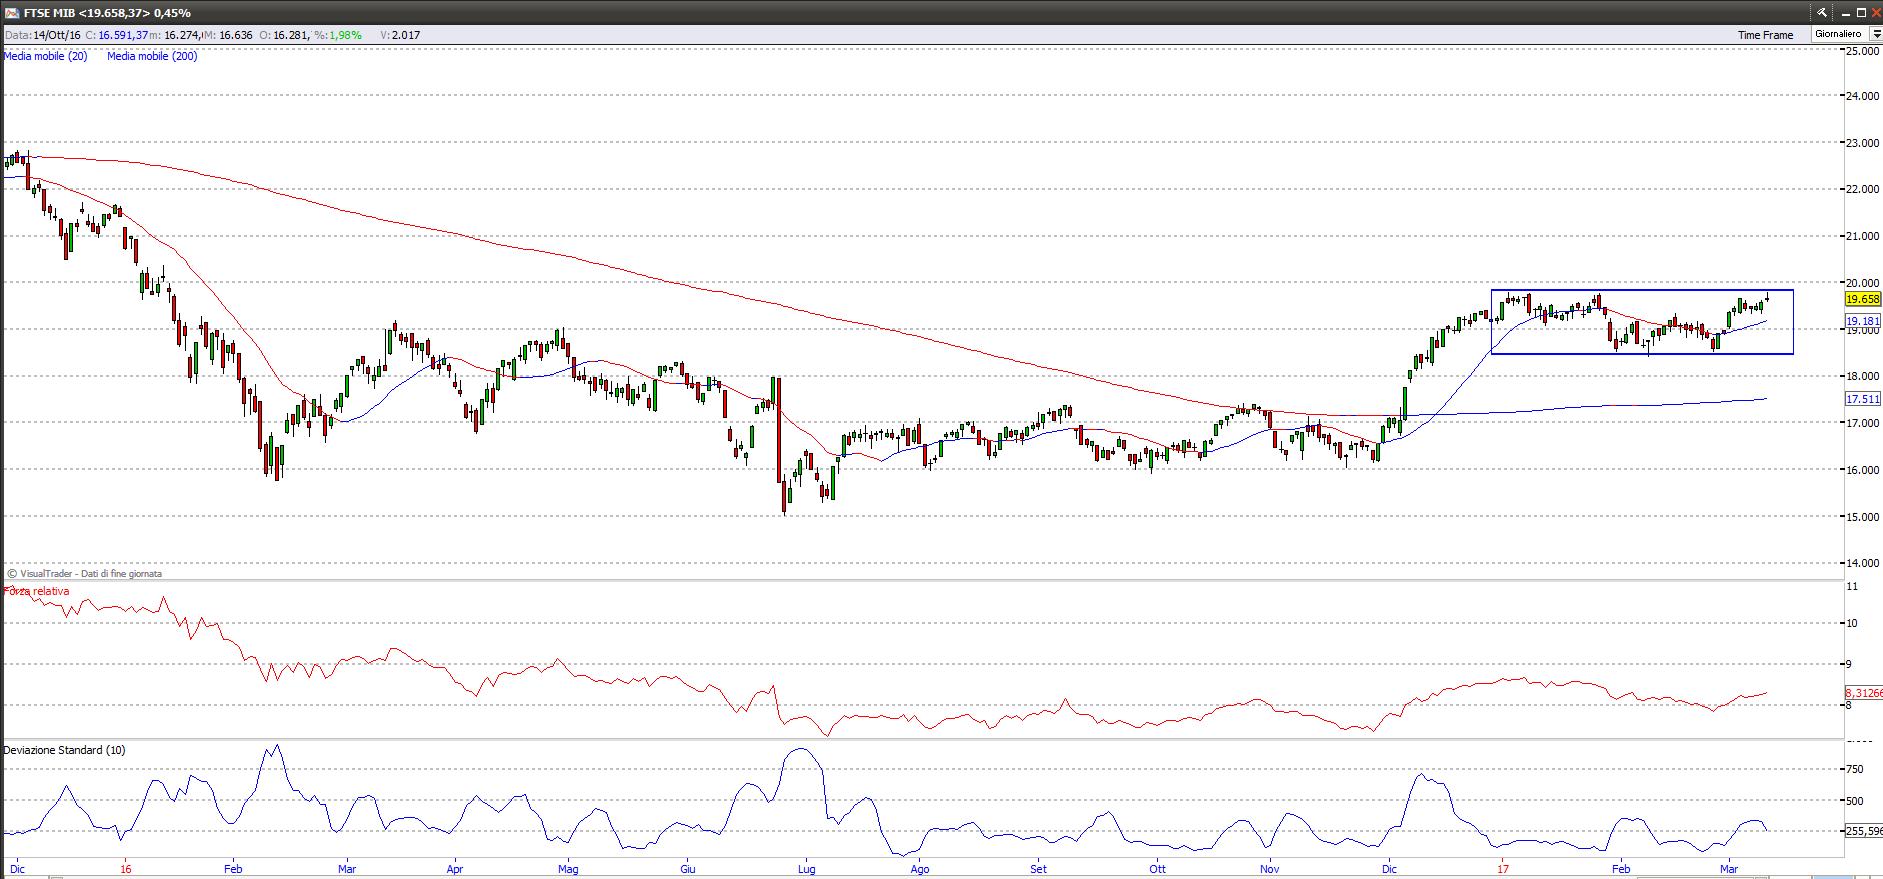Click the 'Time Frame' label
The width and height of the screenshot is (1883, 879).
(1765, 35)
